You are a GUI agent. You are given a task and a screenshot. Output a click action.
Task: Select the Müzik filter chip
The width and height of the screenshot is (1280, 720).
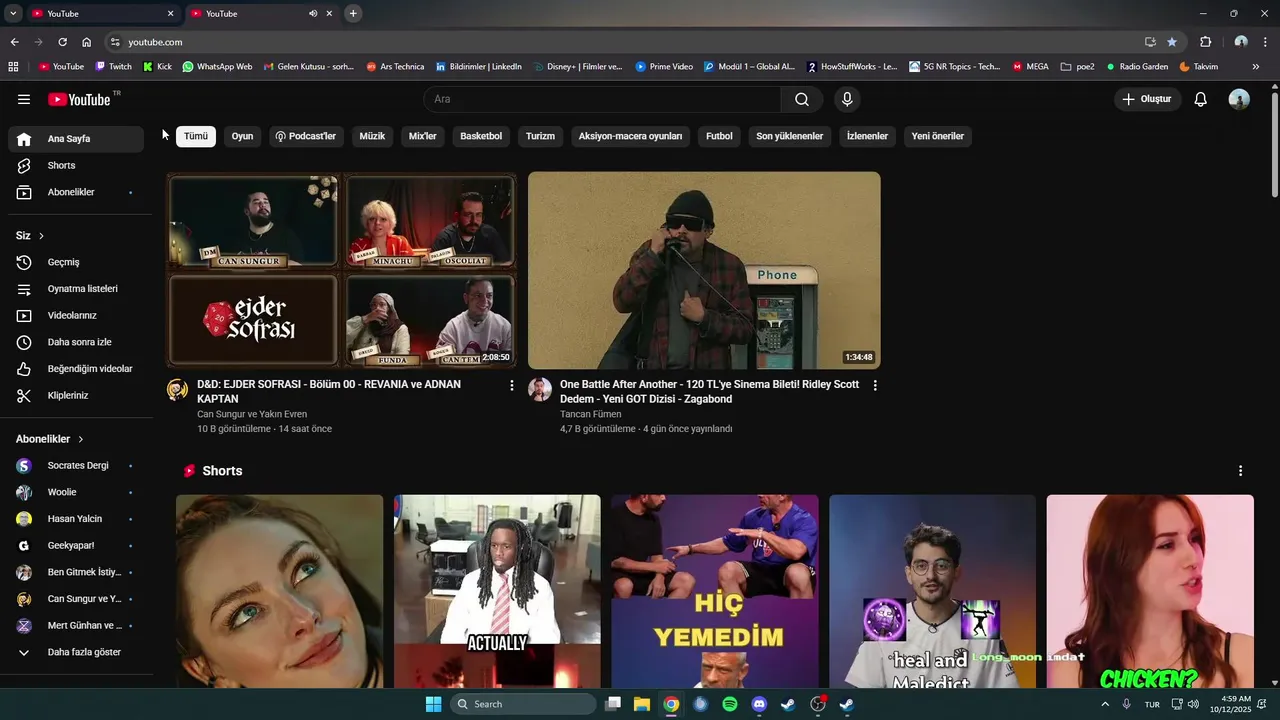coord(372,136)
